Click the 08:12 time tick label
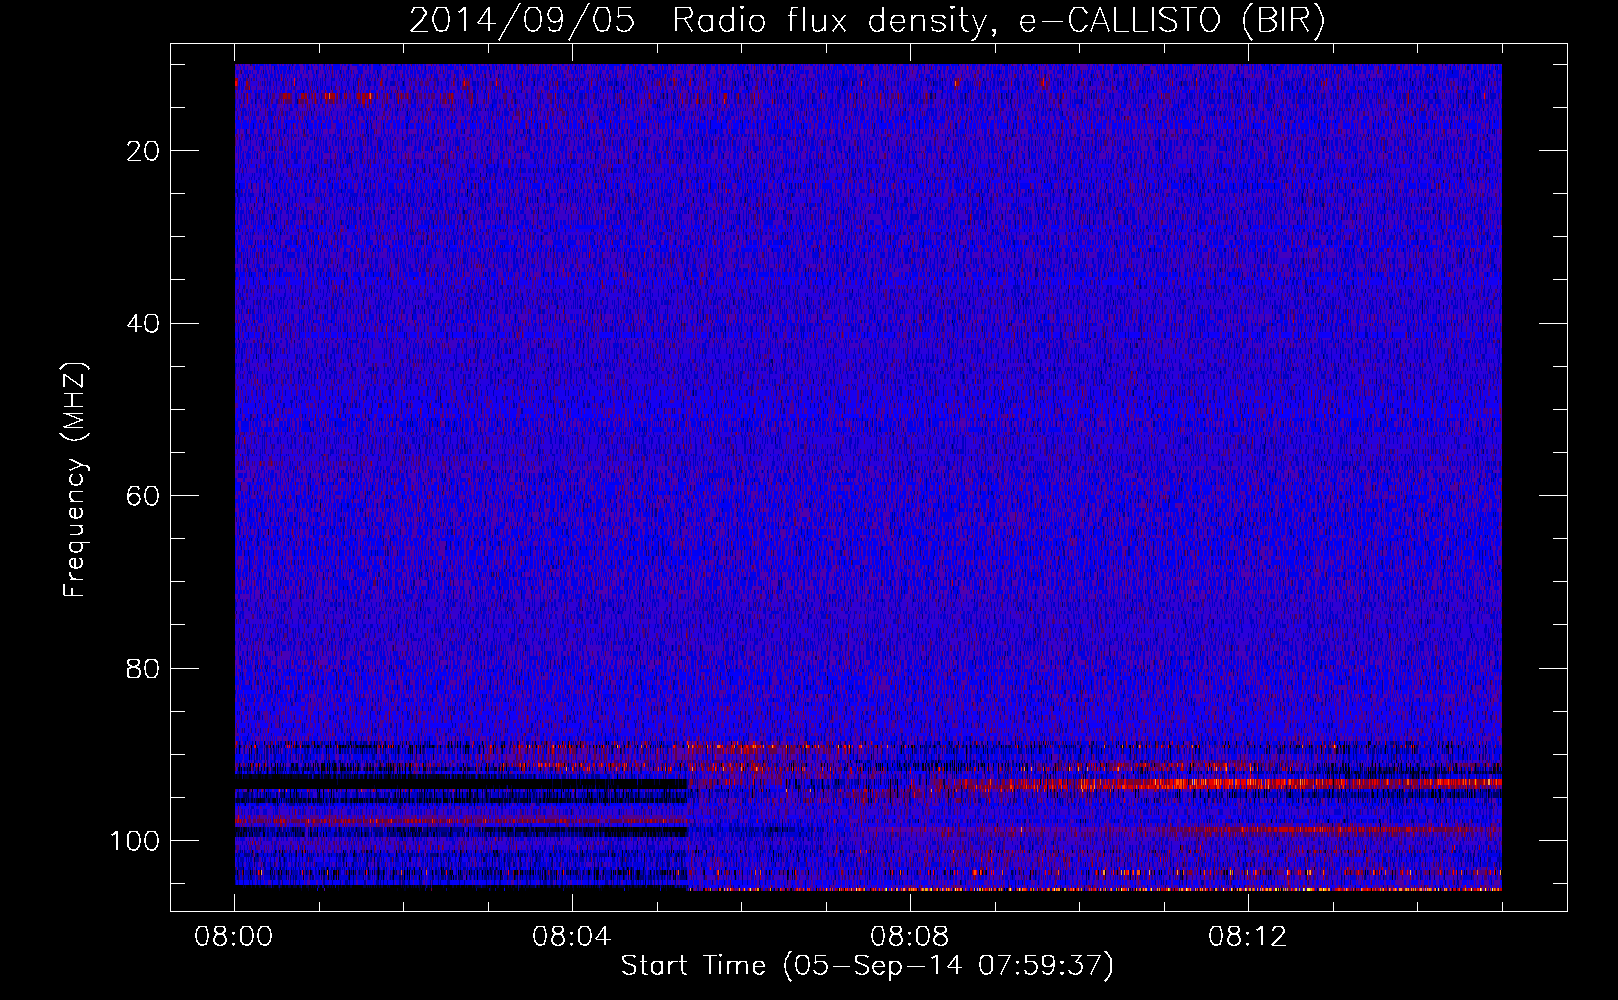This screenshot has height=1000, width=1618. [x=1247, y=937]
